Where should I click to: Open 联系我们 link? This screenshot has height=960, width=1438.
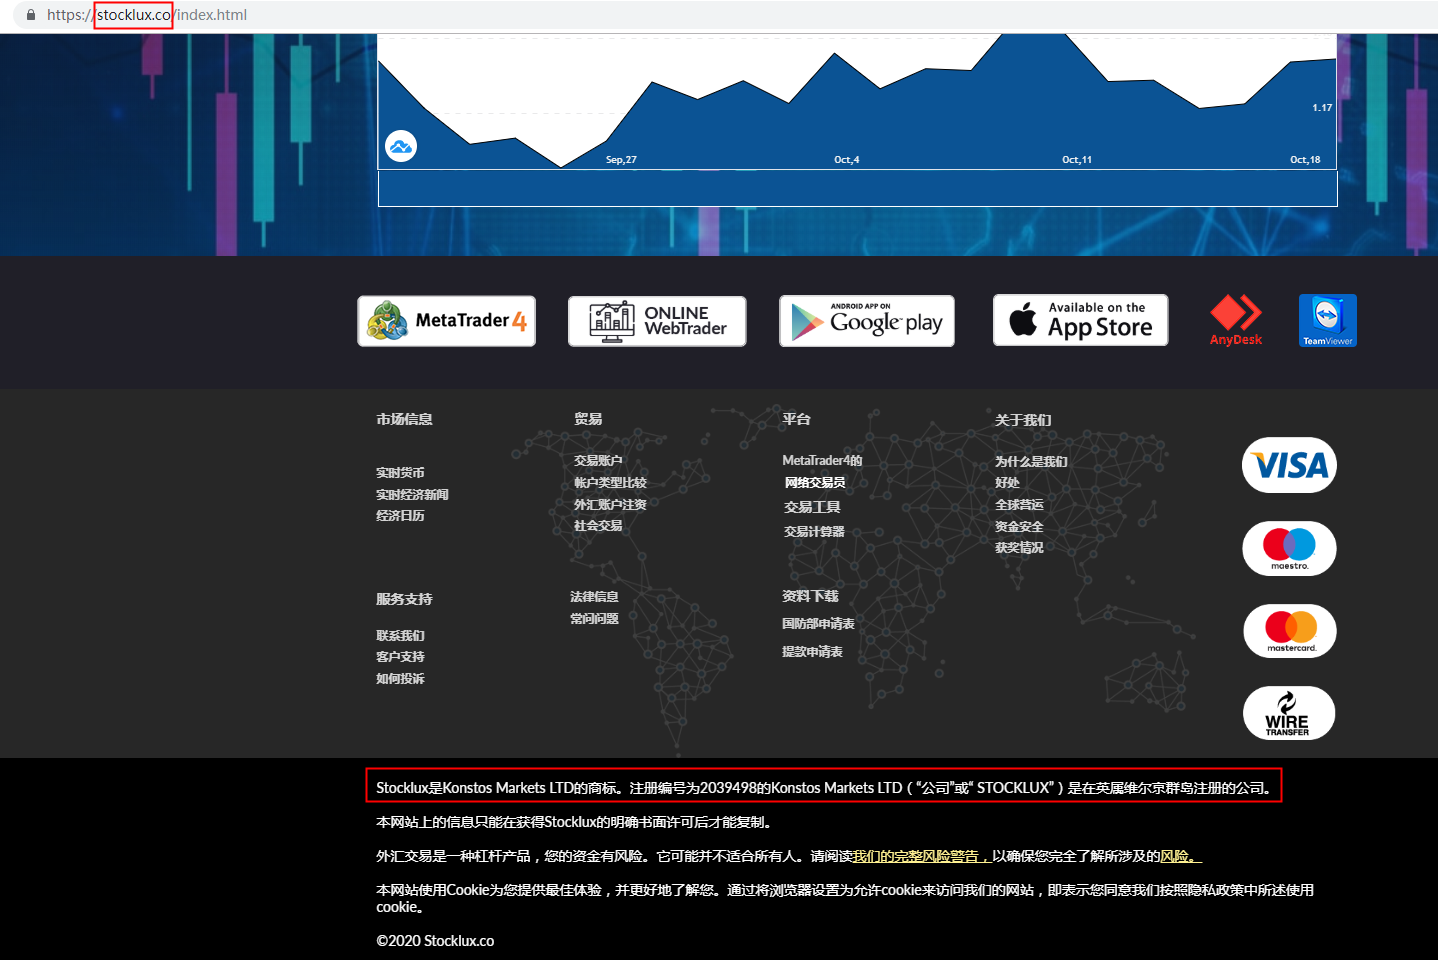[400, 636]
